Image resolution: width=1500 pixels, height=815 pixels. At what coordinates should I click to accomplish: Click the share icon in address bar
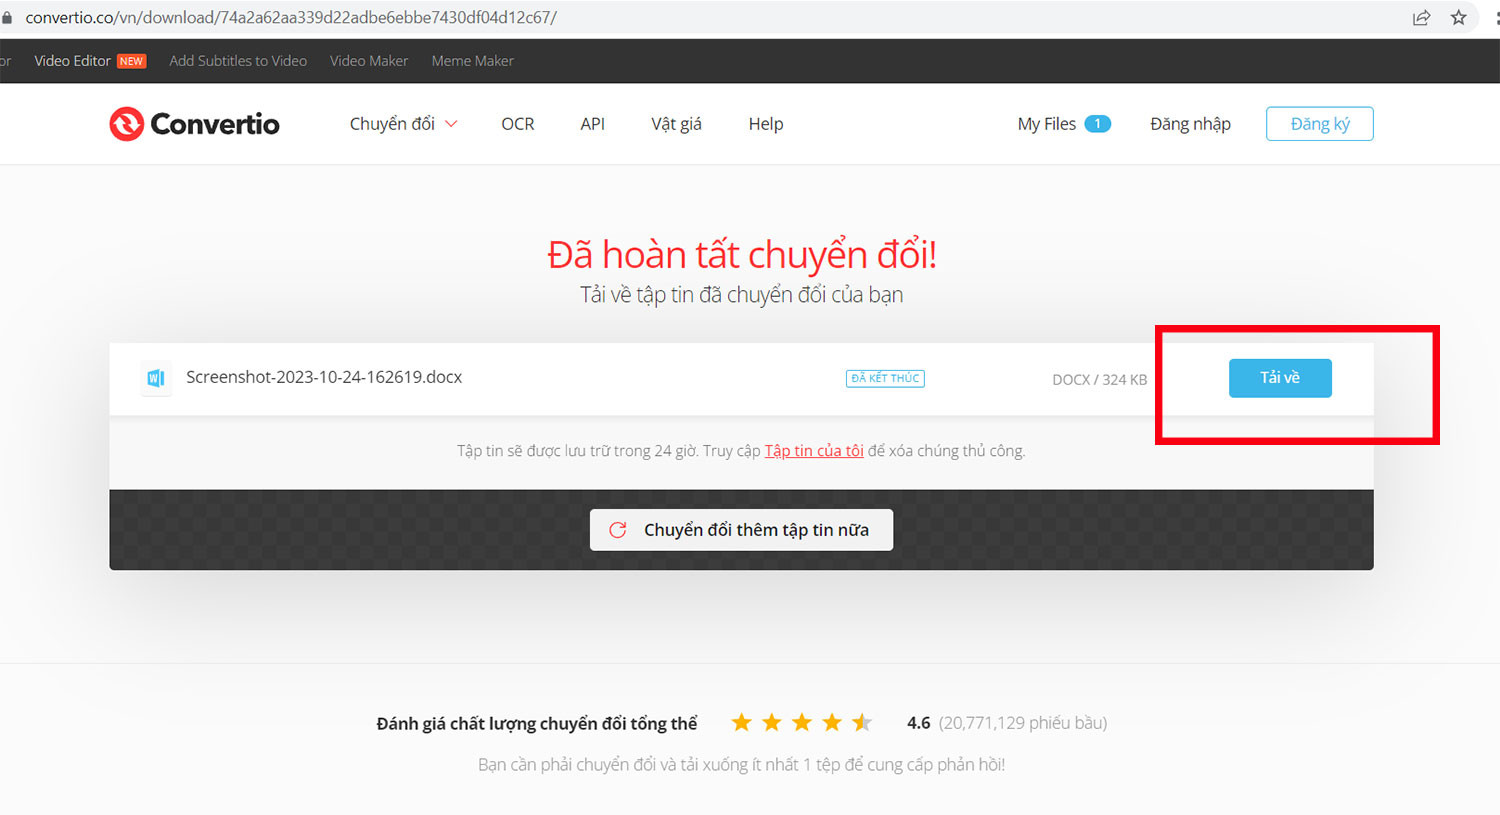[1421, 18]
